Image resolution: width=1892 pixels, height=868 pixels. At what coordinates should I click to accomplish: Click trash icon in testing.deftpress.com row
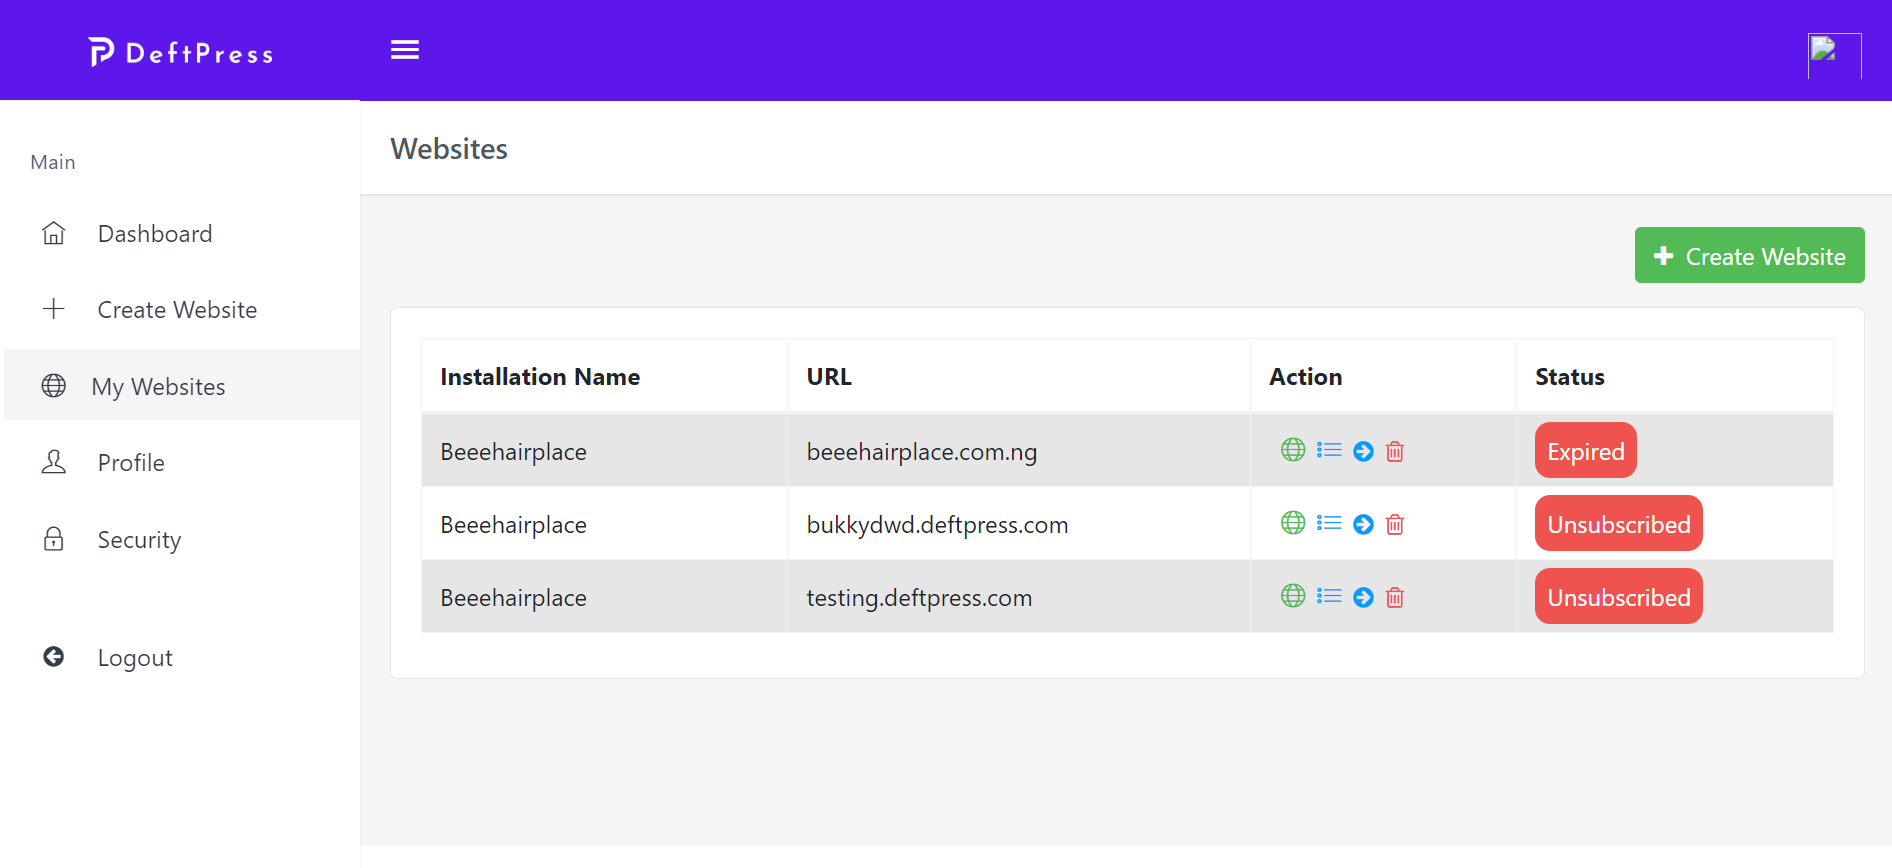[x=1395, y=597]
